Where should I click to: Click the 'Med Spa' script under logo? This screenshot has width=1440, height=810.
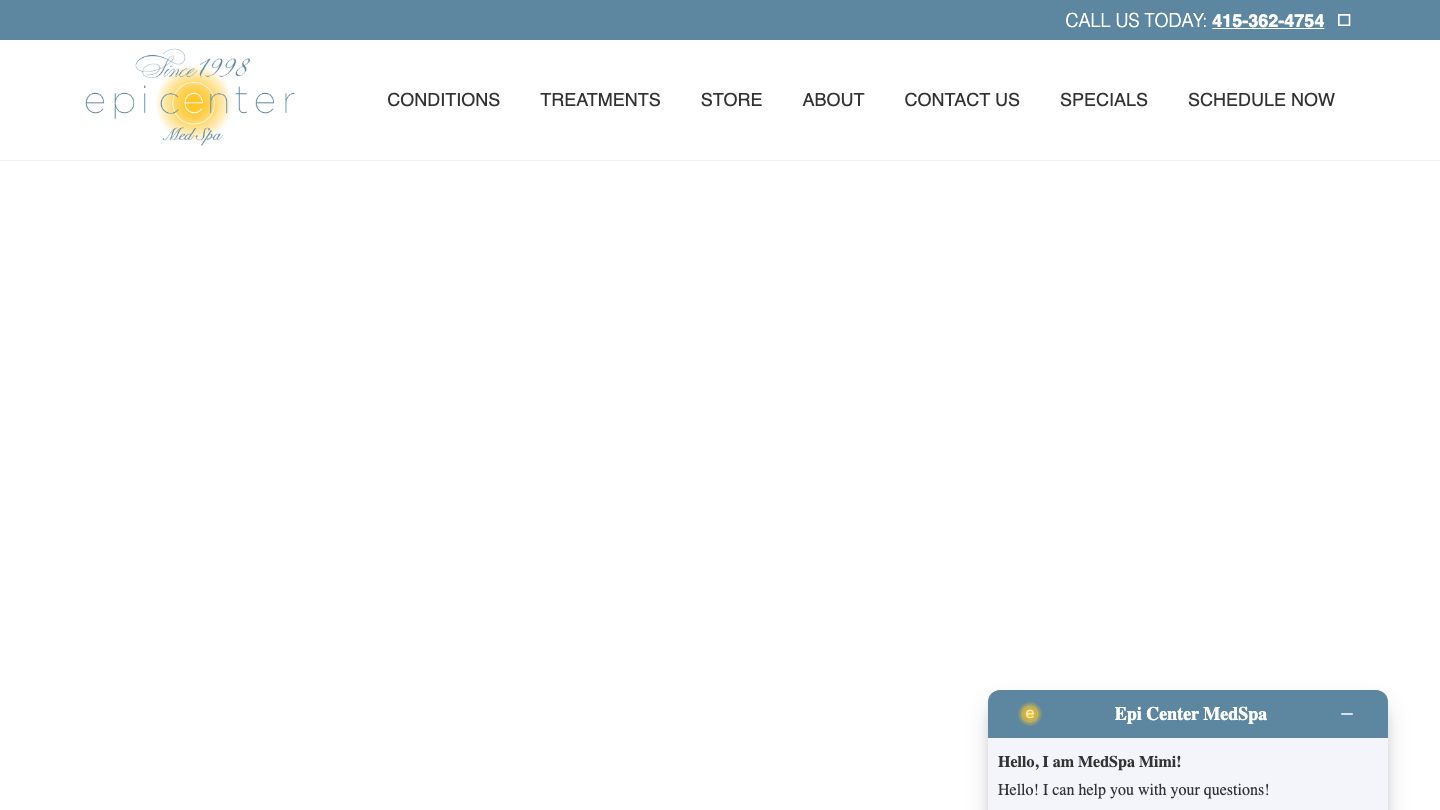point(192,135)
